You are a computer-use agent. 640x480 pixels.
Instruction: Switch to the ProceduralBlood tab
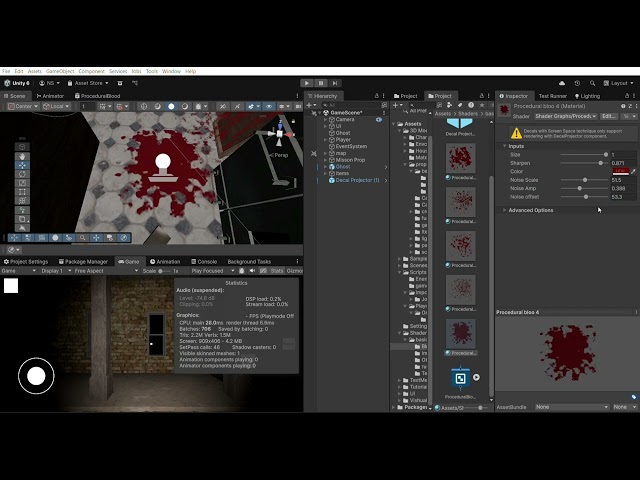tap(98, 96)
